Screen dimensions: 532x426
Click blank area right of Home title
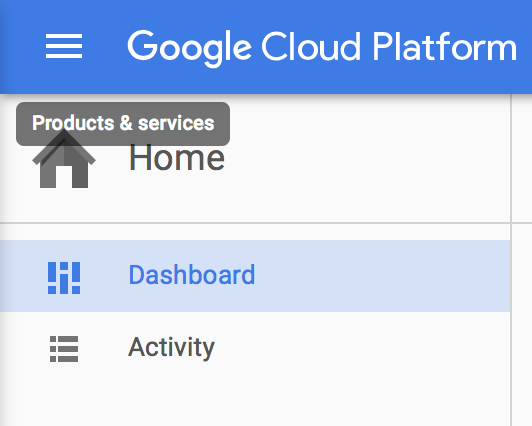coord(366,157)
